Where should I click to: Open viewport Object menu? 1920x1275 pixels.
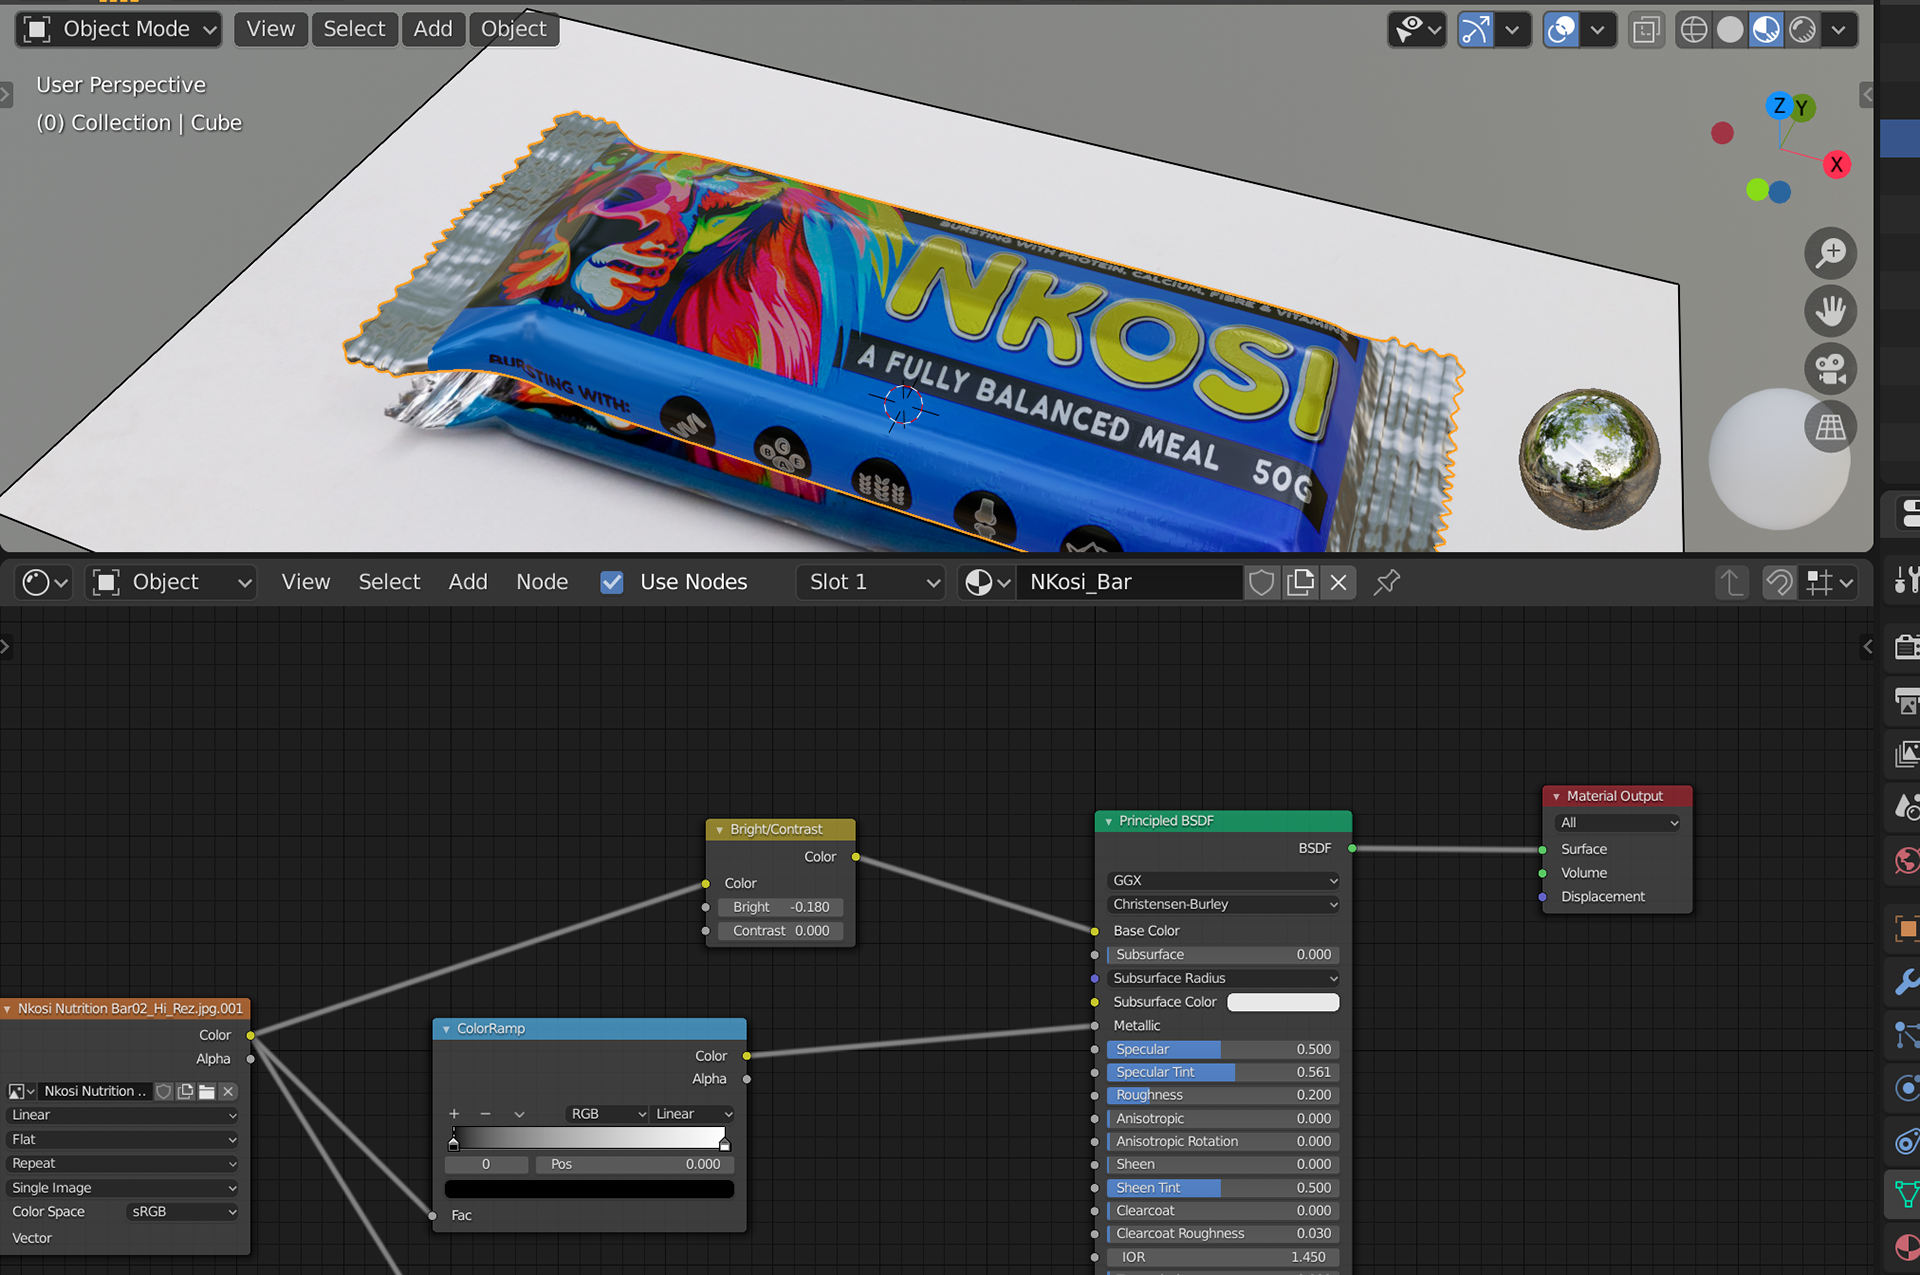pos(514,29)
